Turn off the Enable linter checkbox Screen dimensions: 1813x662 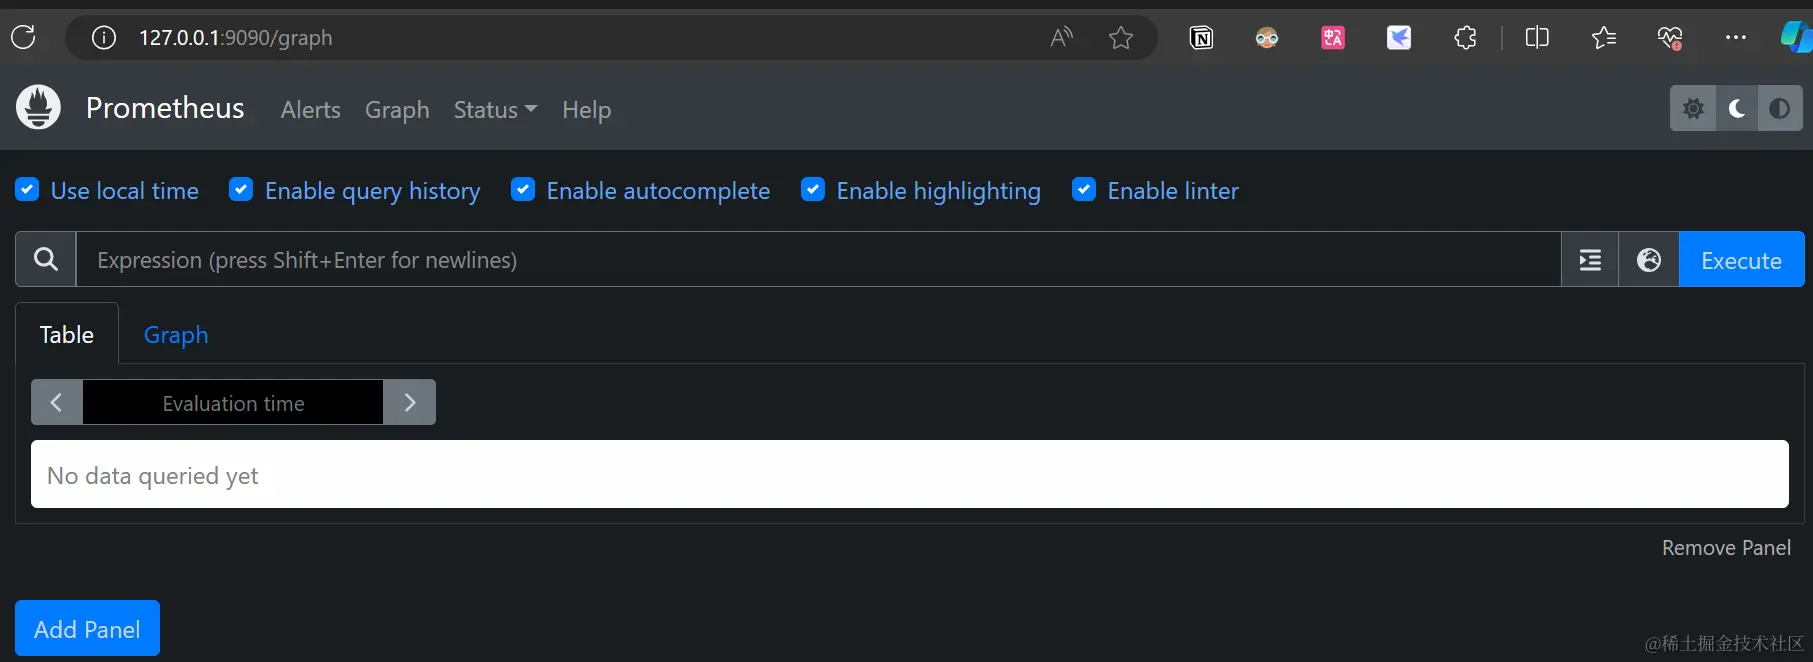tap(1084, 190)
